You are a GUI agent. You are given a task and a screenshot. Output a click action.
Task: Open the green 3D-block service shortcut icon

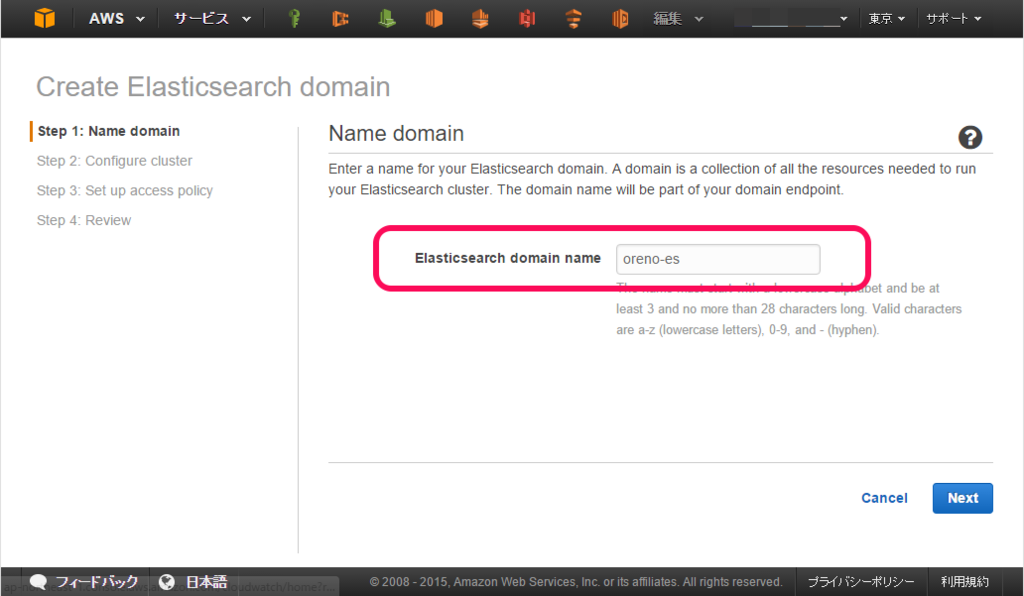387,19
